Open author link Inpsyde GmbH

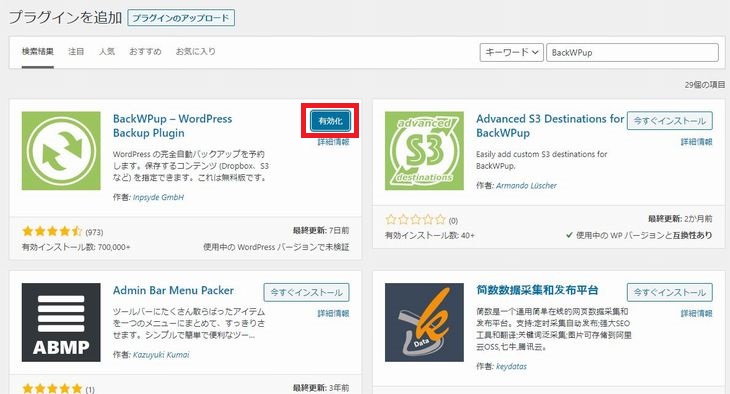158,197
